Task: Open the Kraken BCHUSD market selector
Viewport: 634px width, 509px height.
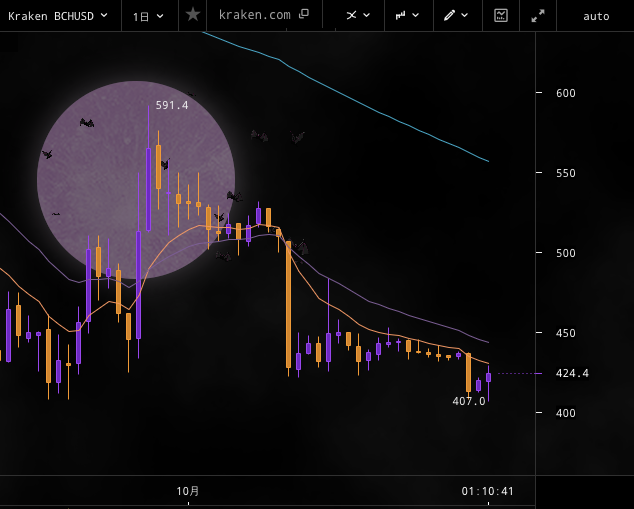Action: point(58,16)
